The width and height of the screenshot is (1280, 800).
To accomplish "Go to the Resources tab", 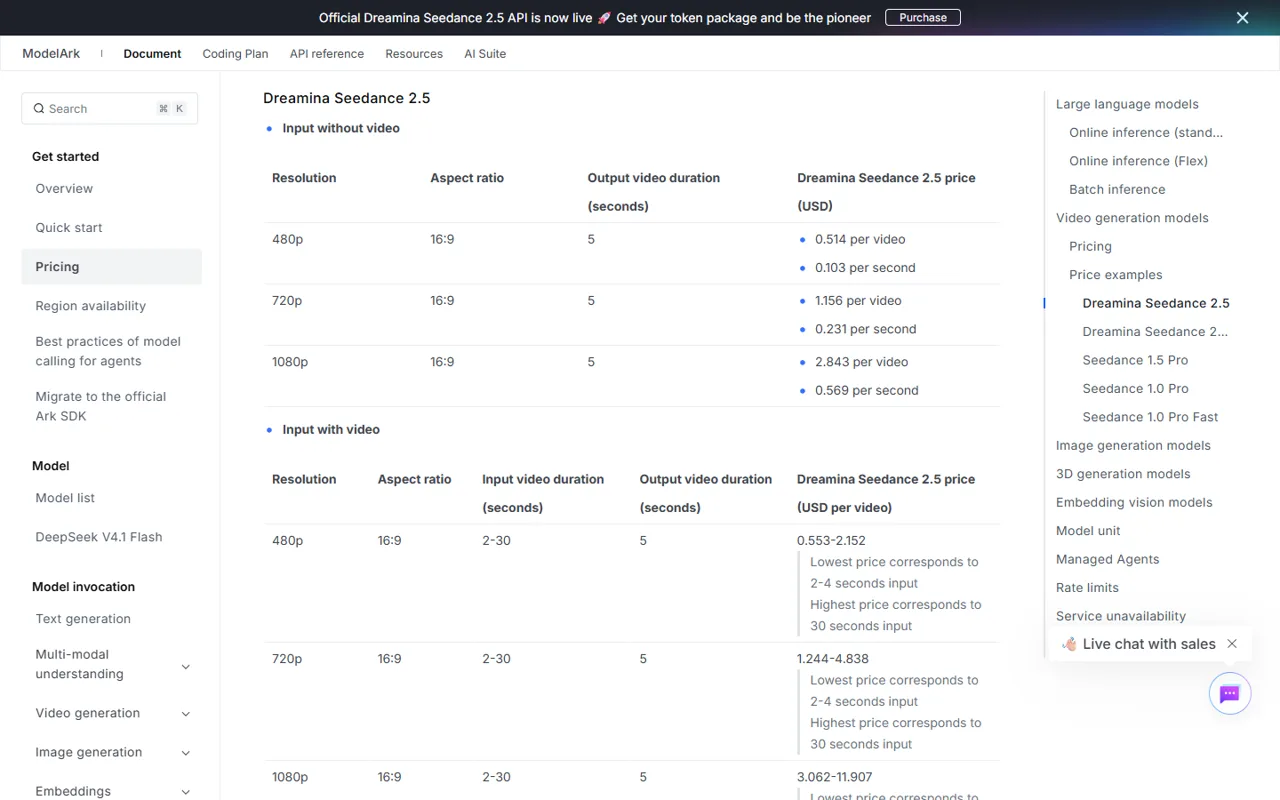I will click(x=414, y=54).
